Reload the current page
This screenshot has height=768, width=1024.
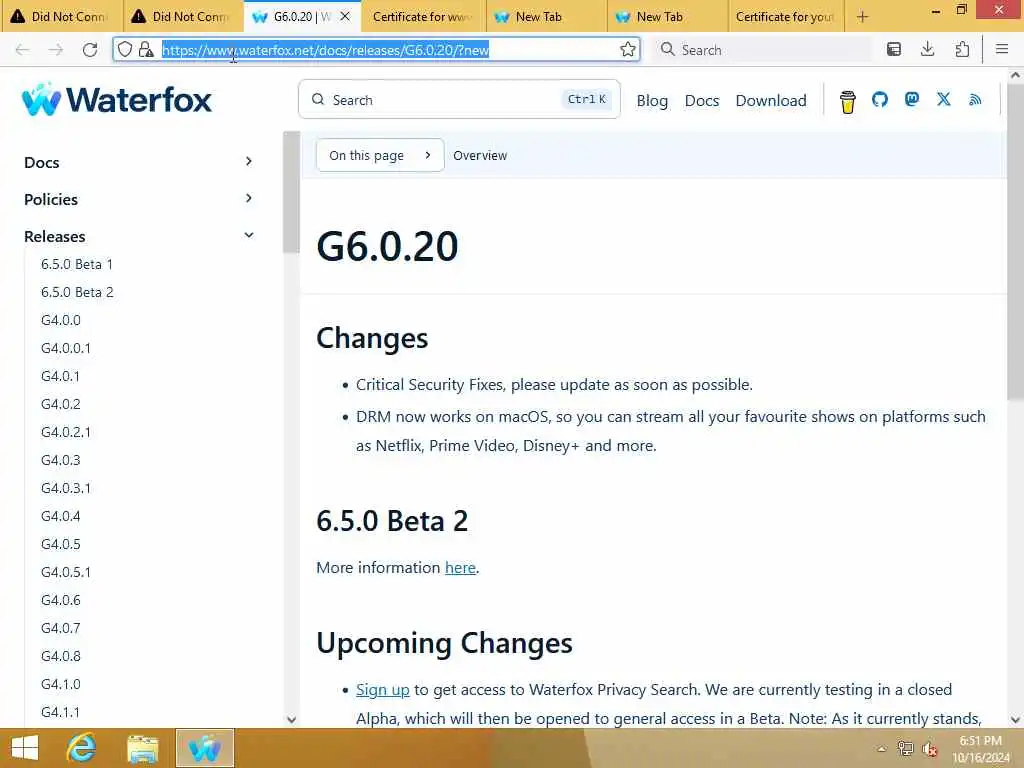click(90, 50)
